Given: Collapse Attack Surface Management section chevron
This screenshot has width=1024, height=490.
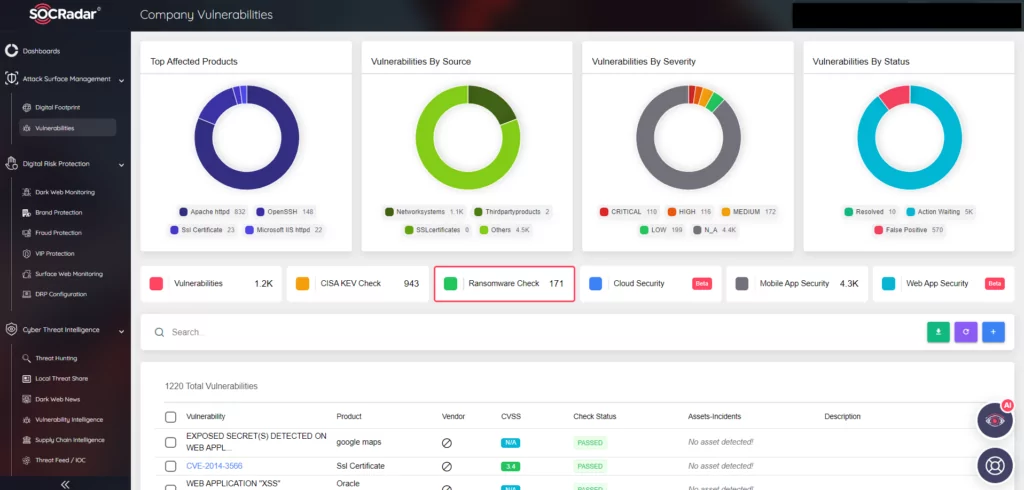Looking at the screenshot, I should (x=121, y=80).
